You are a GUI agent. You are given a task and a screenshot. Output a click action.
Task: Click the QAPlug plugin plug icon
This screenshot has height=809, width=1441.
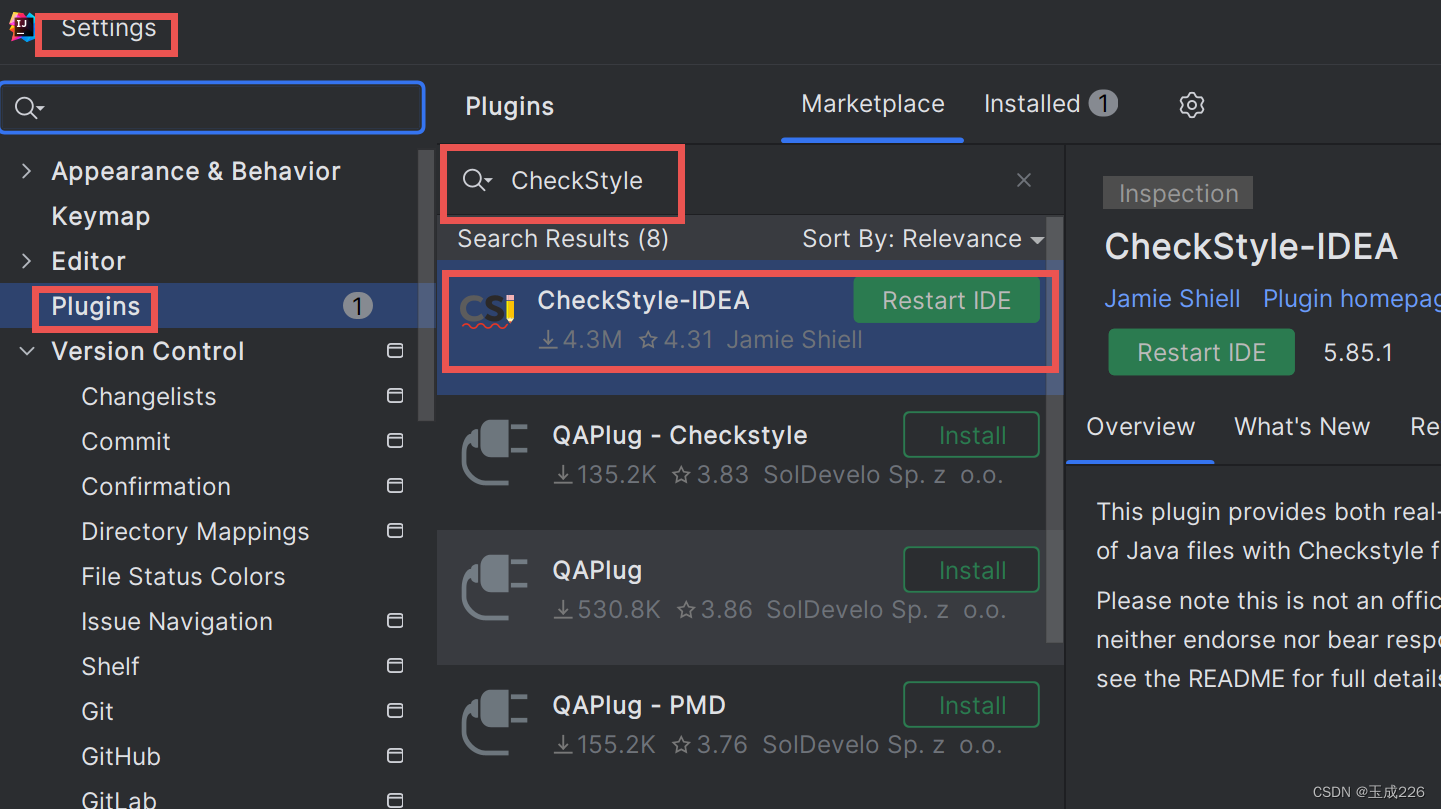point(494,589)
